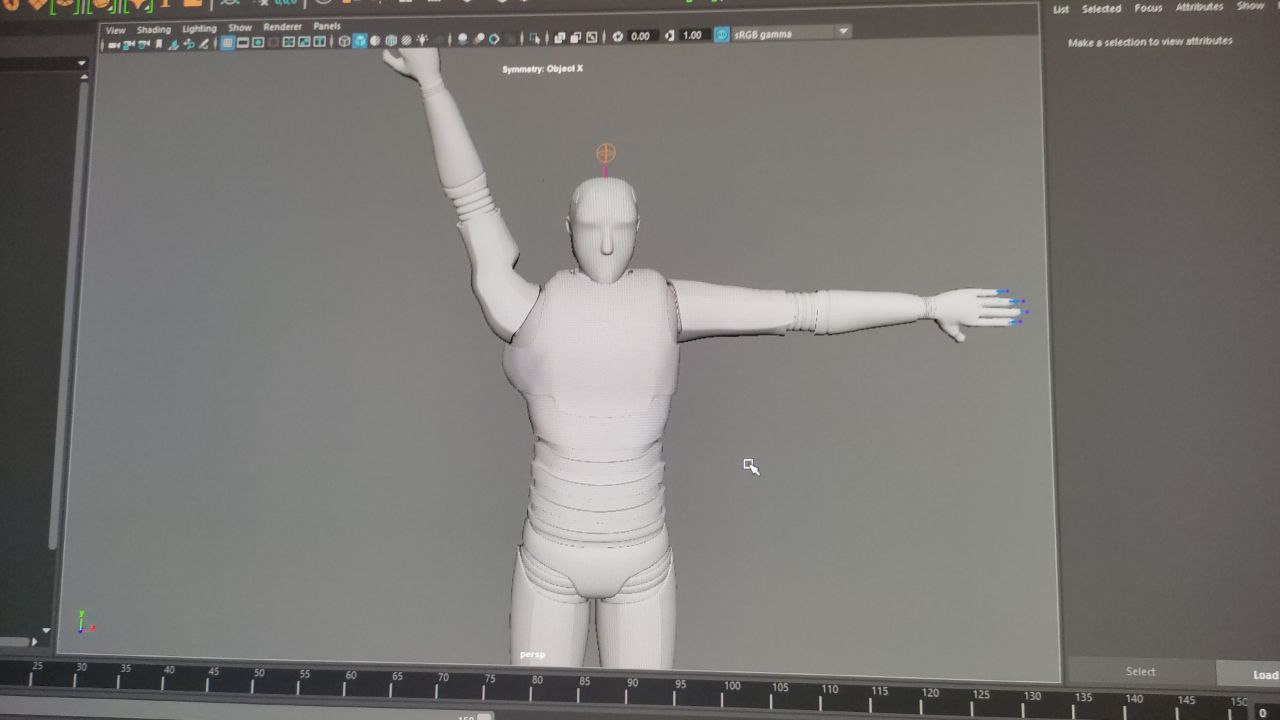Toggle Wireframe on Shaded display

click(x=391, y=41)
